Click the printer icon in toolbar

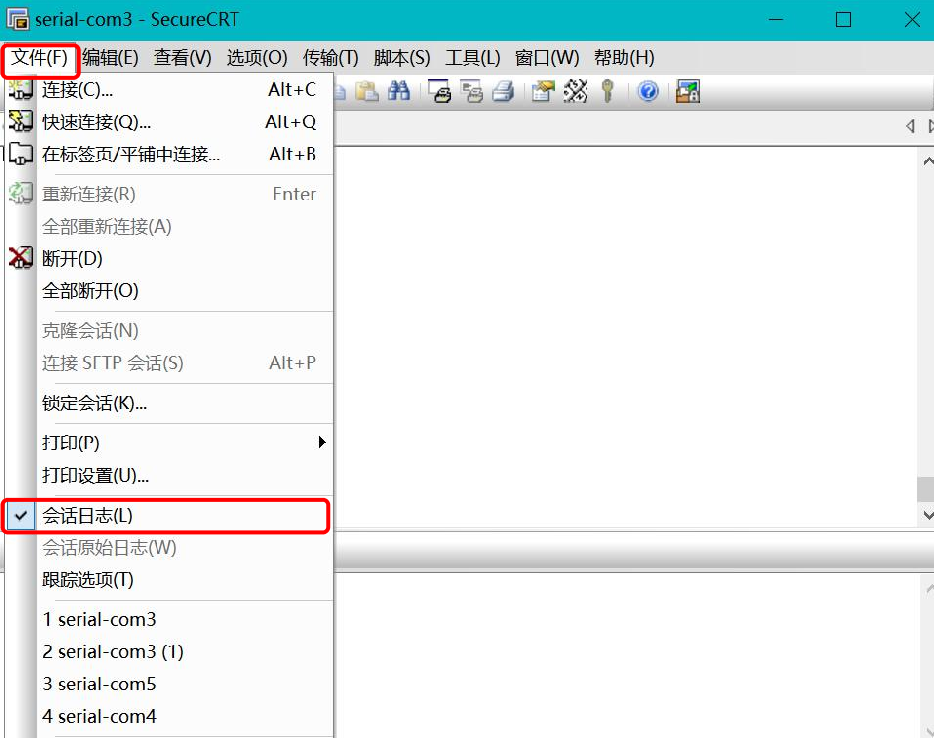pos(503,91)
